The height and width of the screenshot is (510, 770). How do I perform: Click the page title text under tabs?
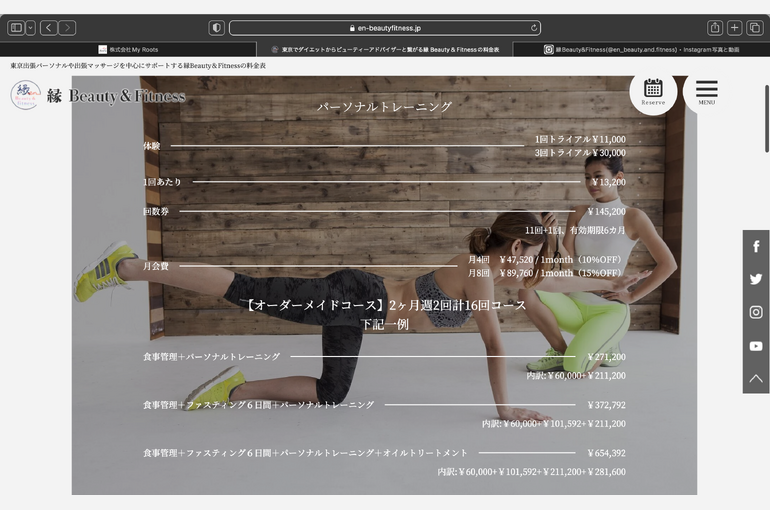point(138,65)
